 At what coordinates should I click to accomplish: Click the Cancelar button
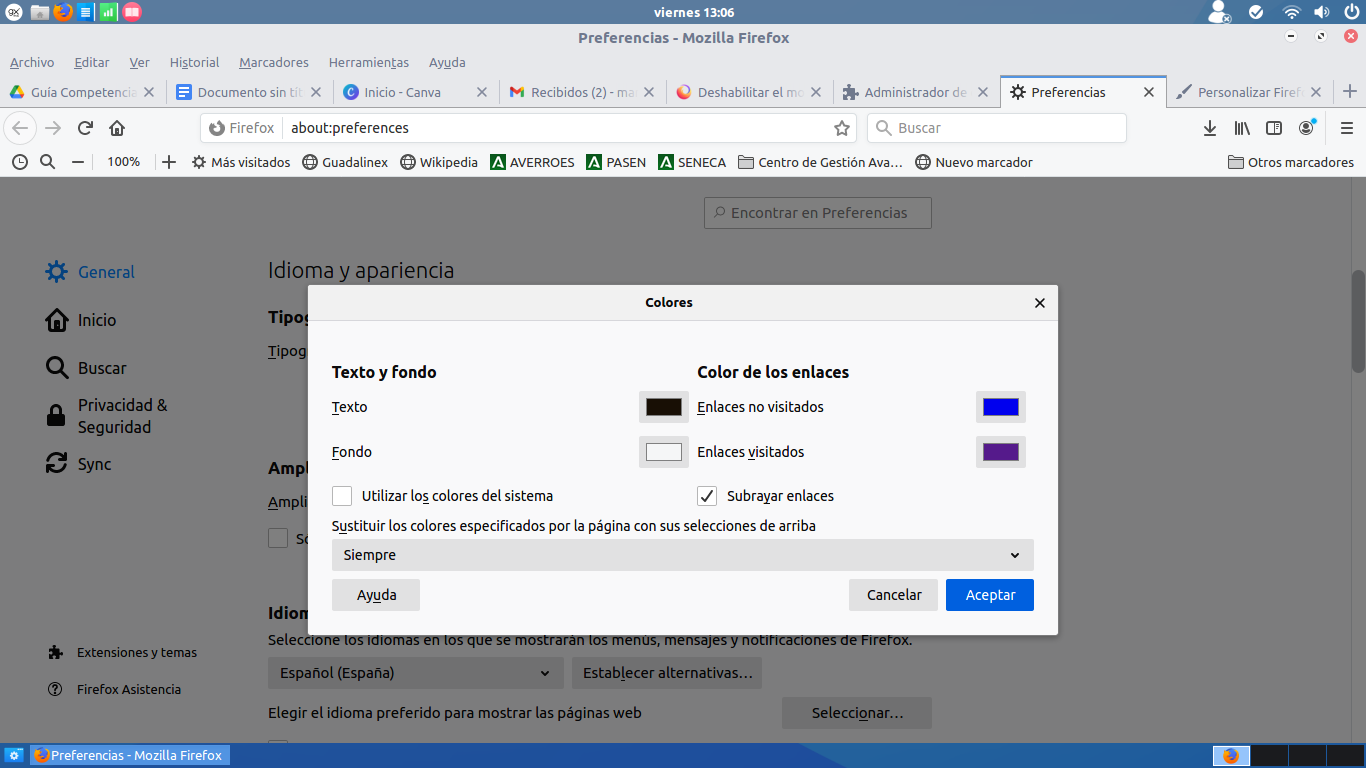[893, 595]
